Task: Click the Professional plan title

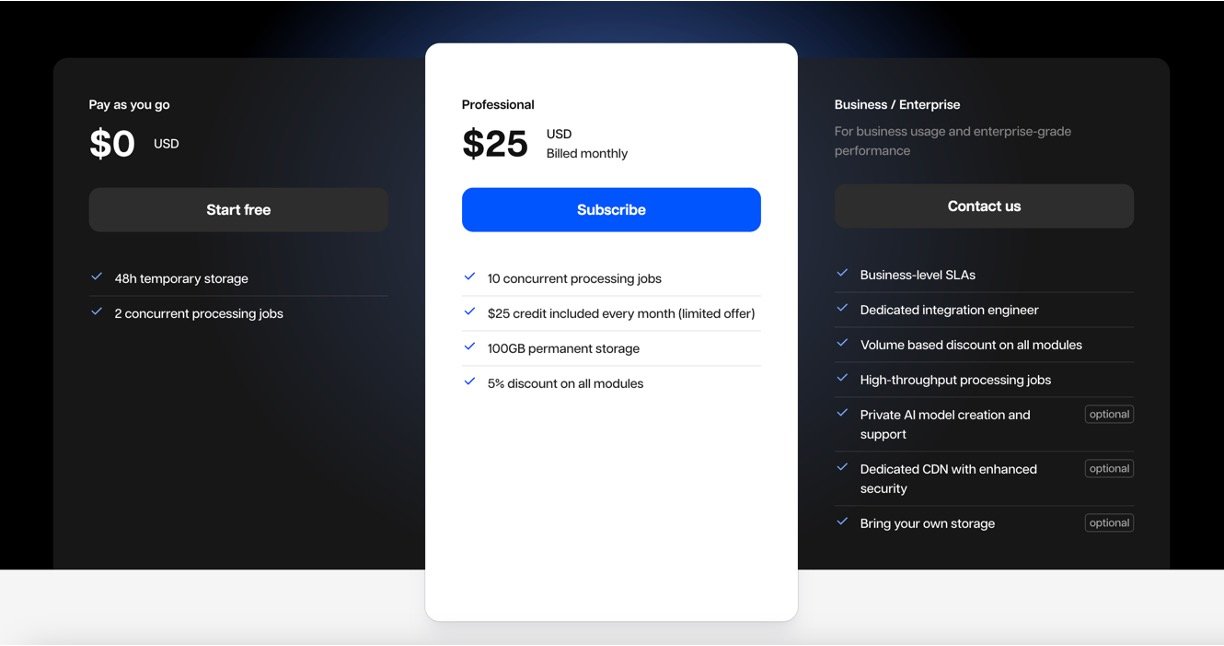Action: (498, 105)
